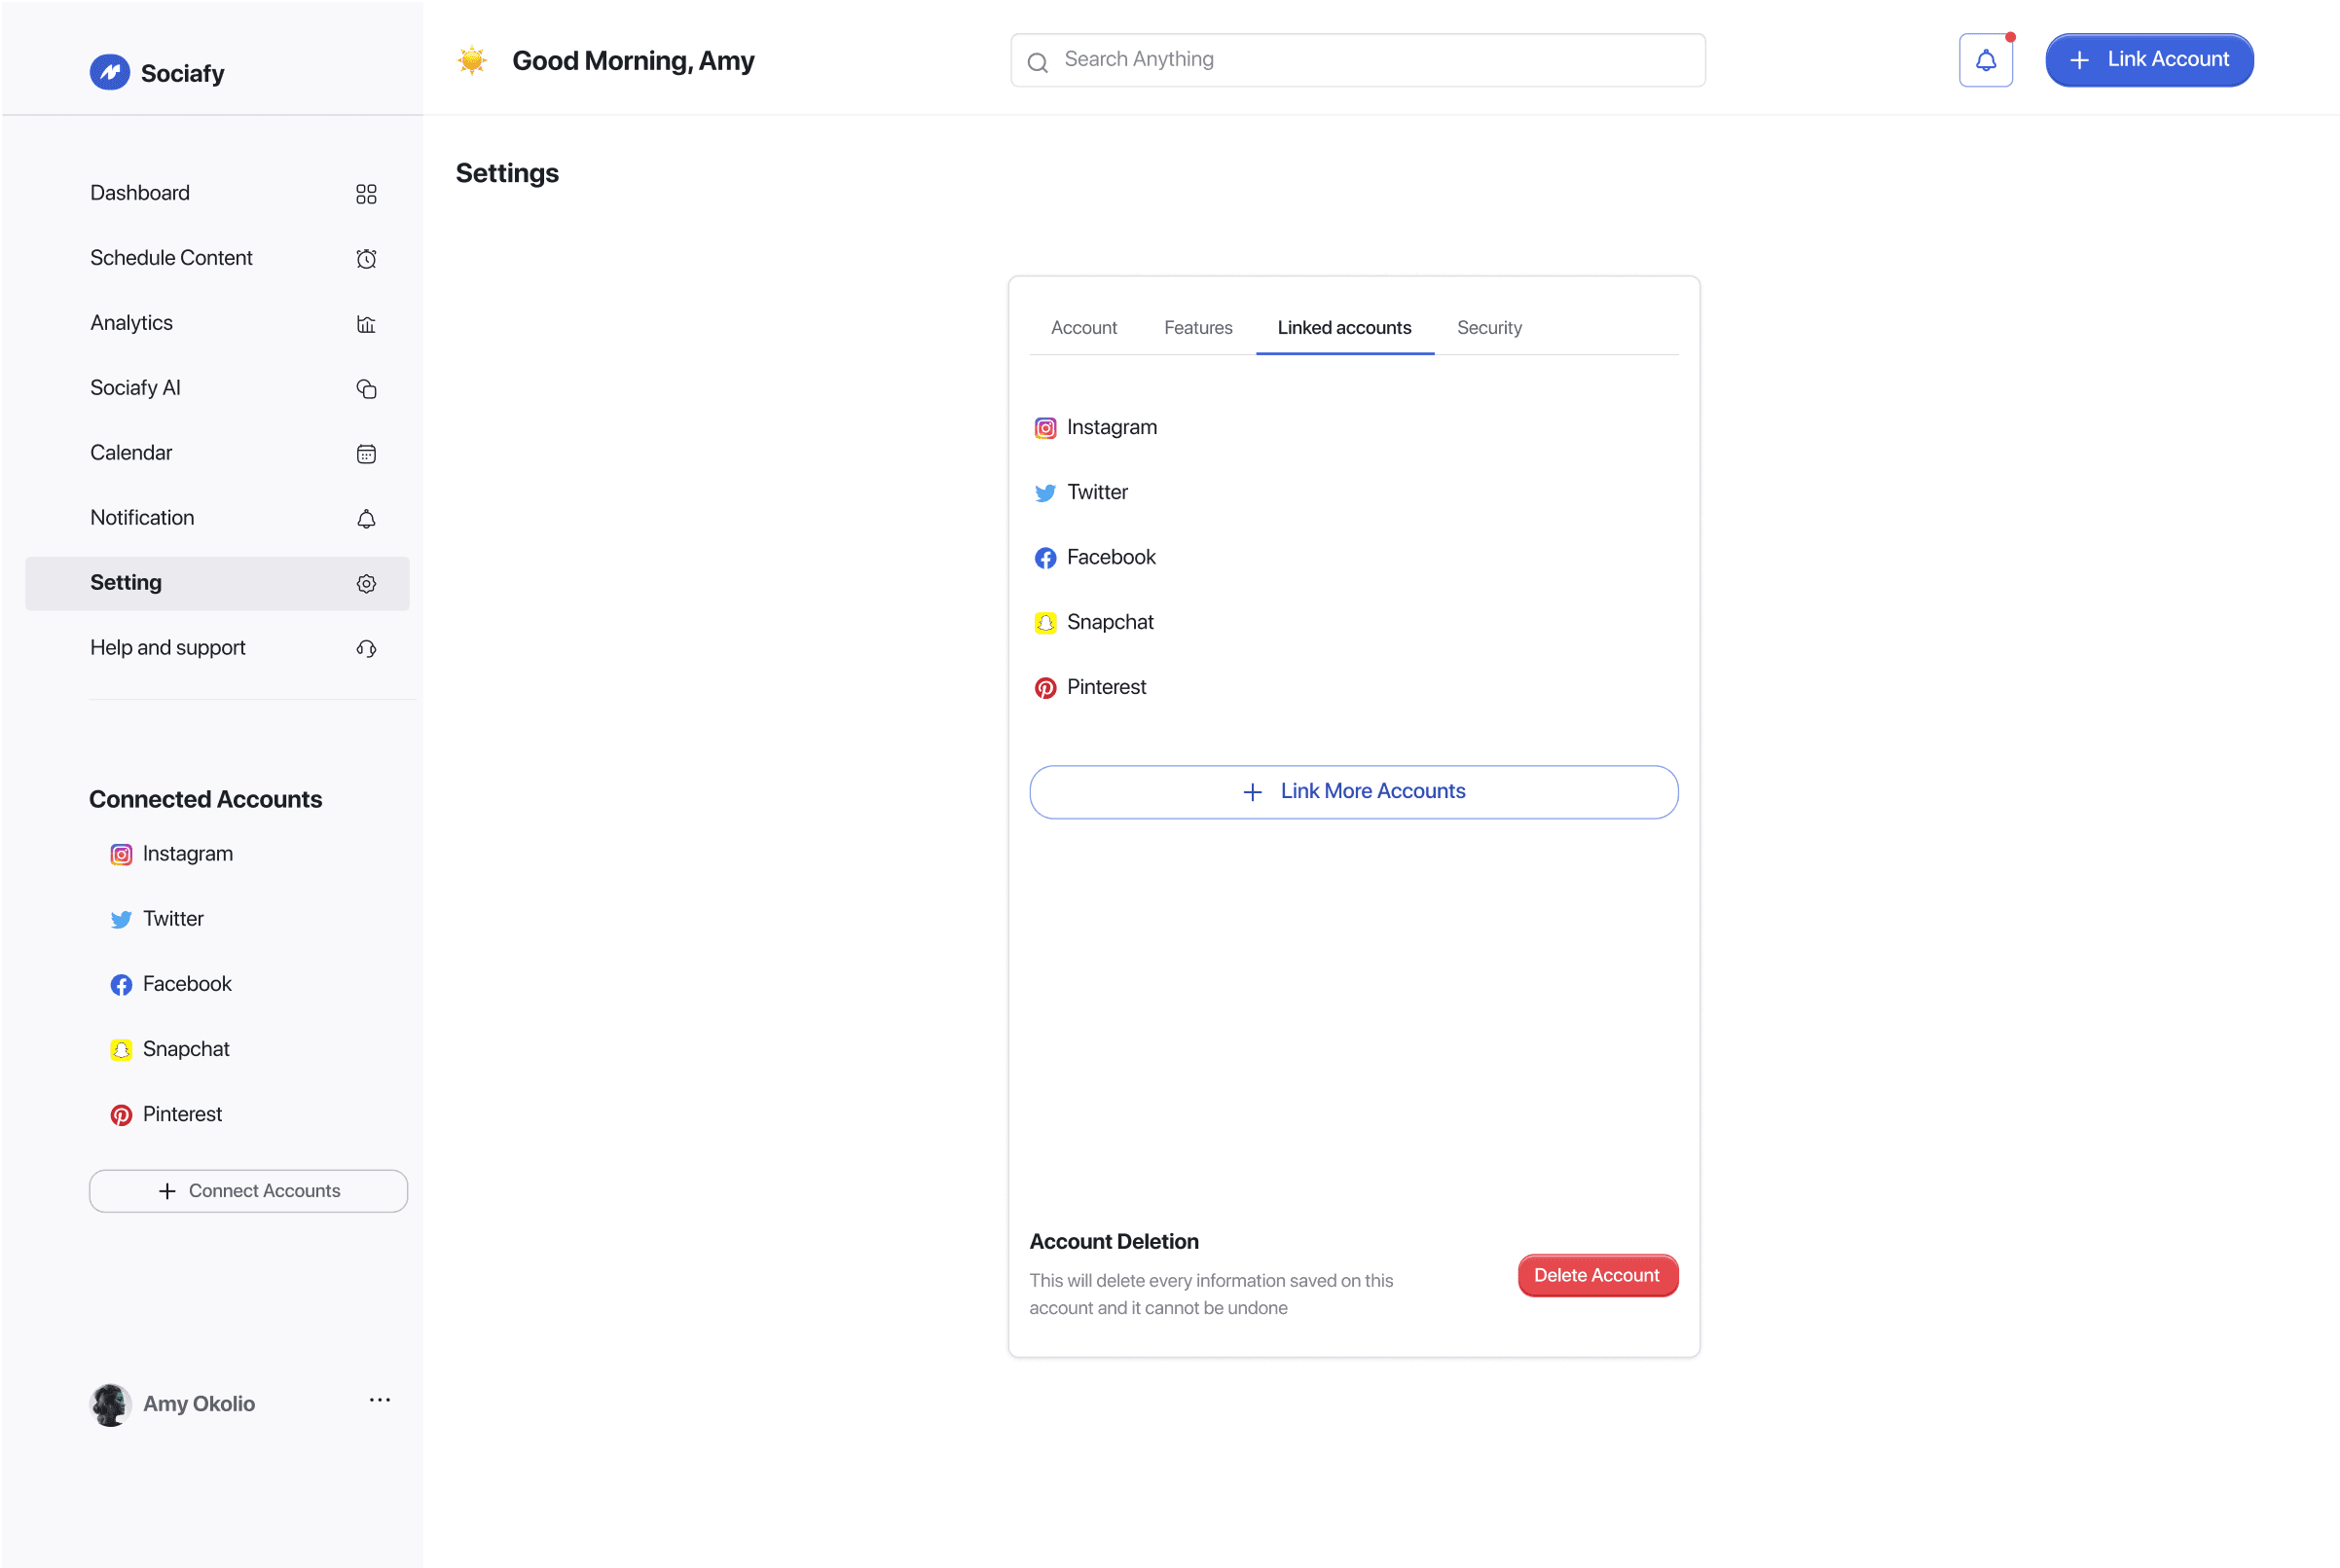The width and height of the screenshot is (2340, 1568).
Task: Select the Account tab
Action: point(1083,328)
